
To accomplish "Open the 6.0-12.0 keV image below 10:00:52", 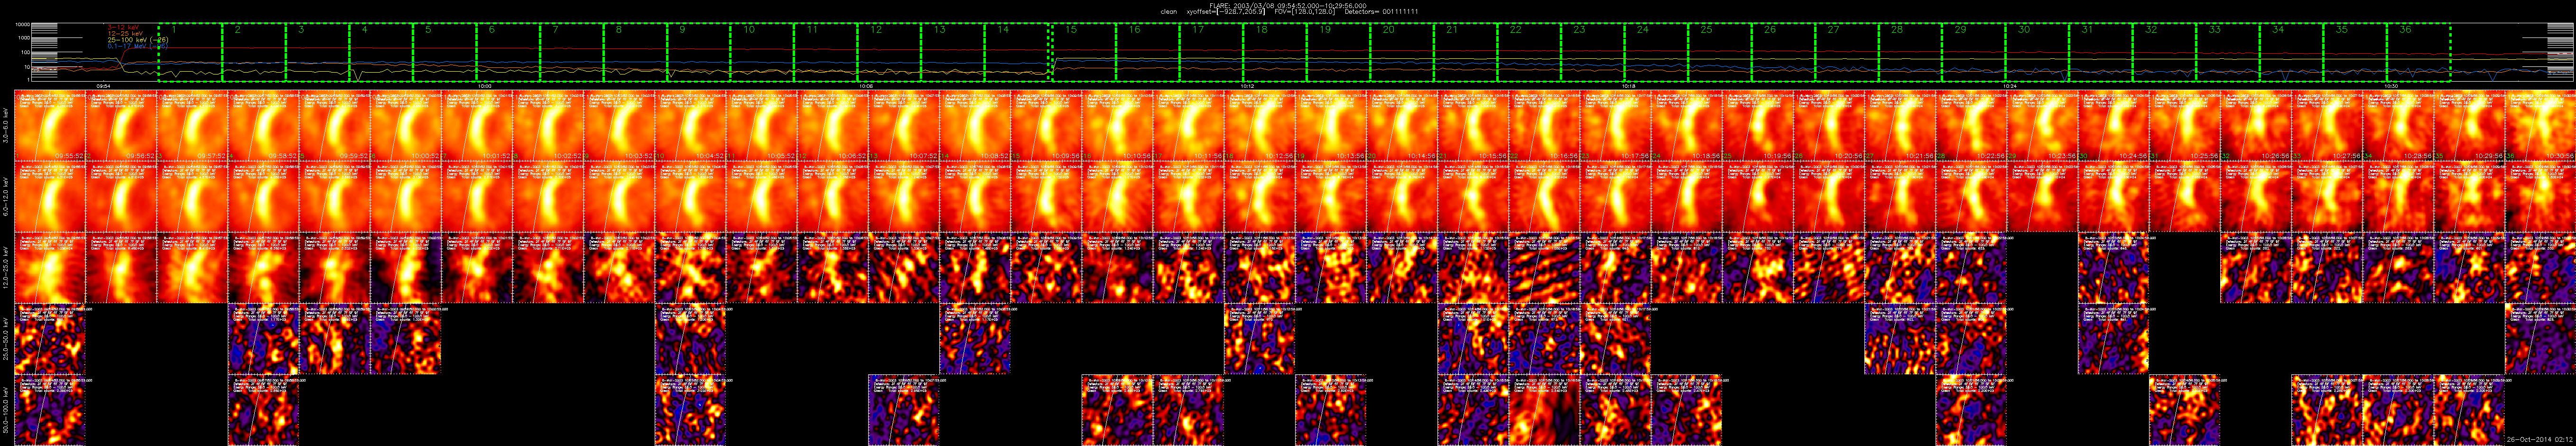I will coord(406,198).
